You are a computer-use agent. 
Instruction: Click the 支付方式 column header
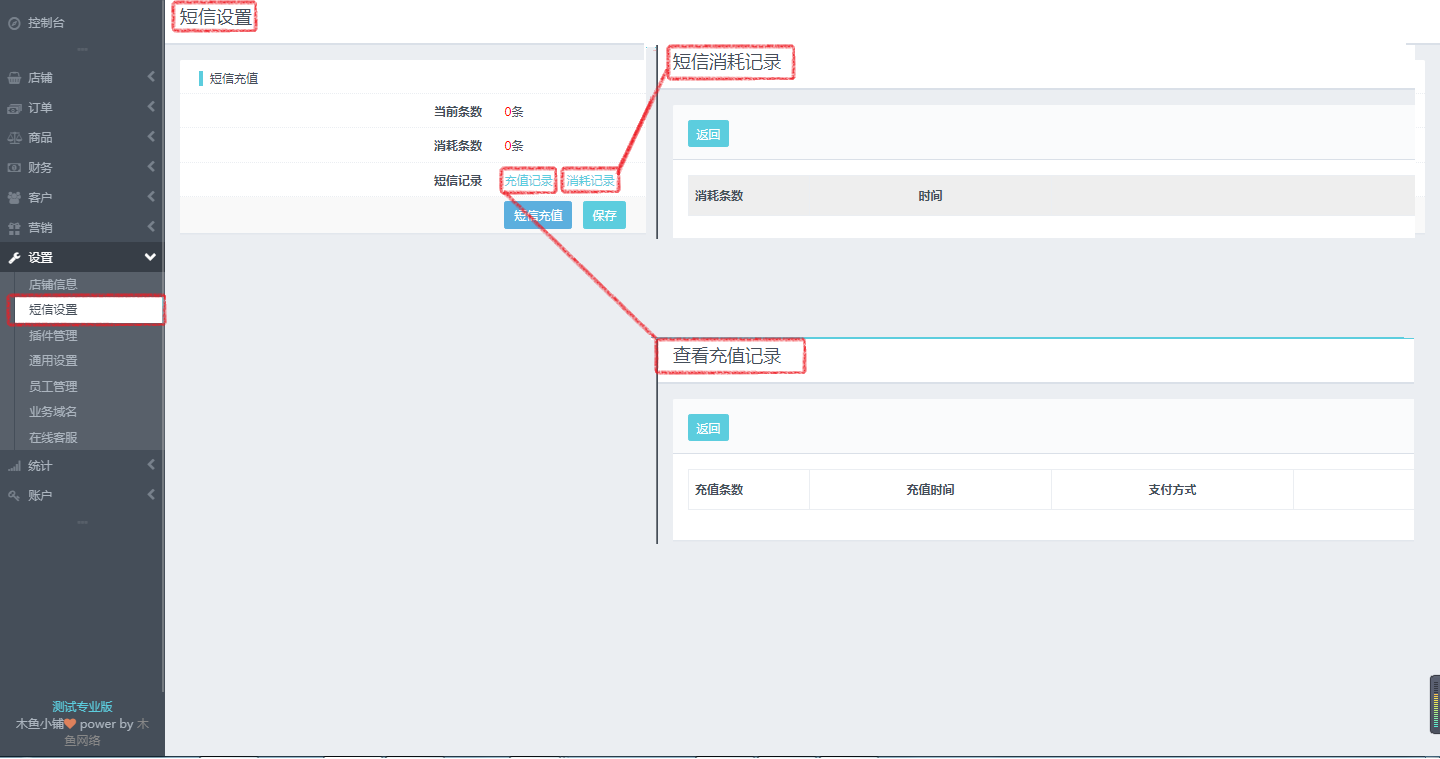click(x=1172, y=490)
